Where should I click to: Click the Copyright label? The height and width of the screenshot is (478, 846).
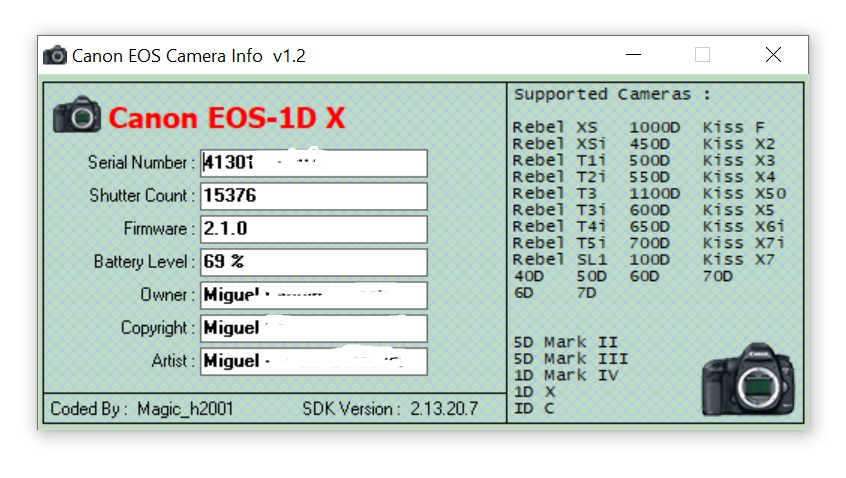click(158, 328)
